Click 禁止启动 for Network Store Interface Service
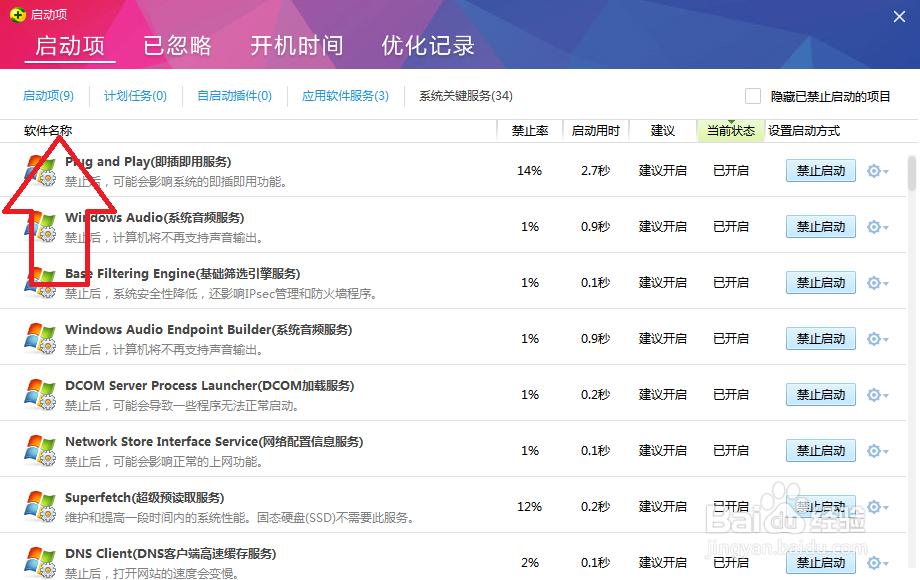 click(820, 451)
